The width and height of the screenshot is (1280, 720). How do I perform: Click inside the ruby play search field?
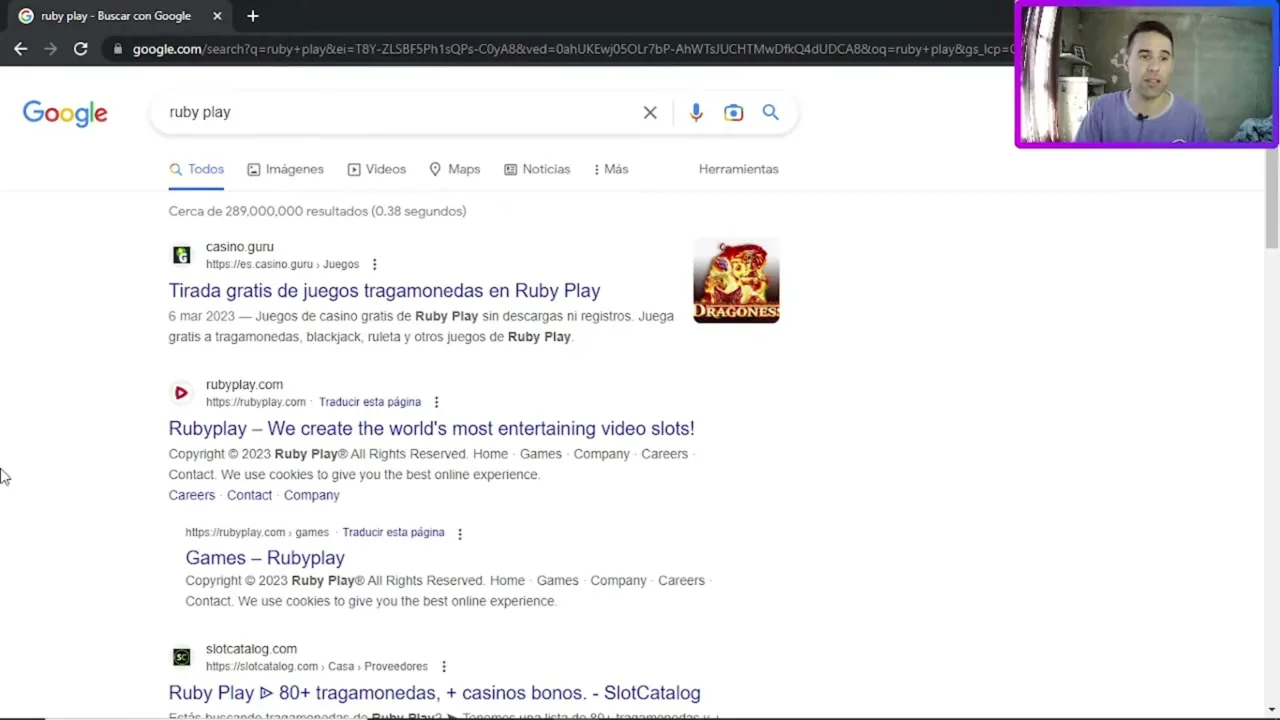coord(400,112)
